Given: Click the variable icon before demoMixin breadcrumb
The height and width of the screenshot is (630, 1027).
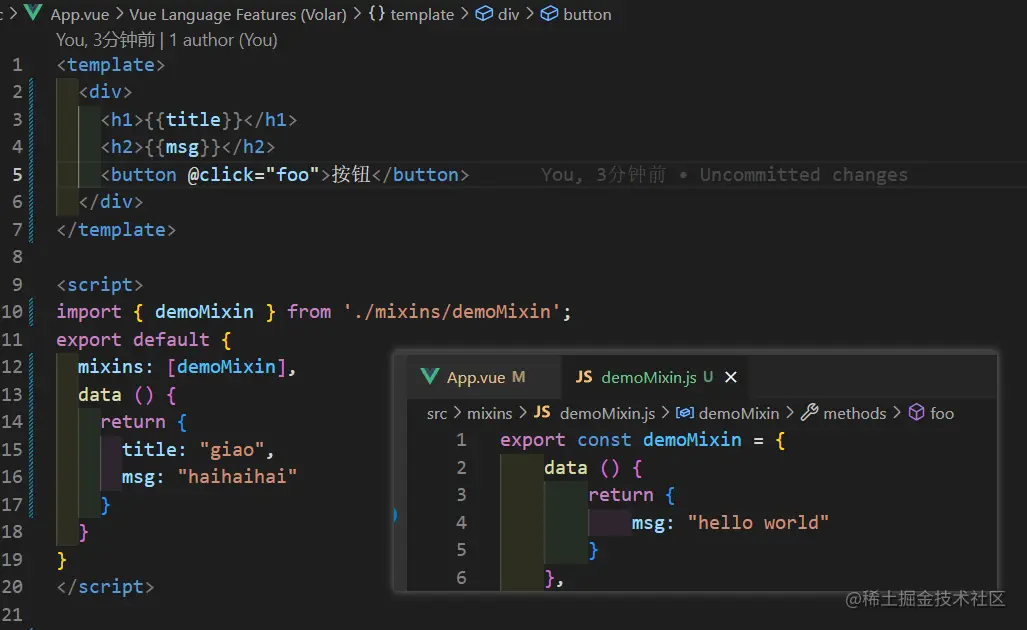Looking at the screenshot, I should [684, 413].
